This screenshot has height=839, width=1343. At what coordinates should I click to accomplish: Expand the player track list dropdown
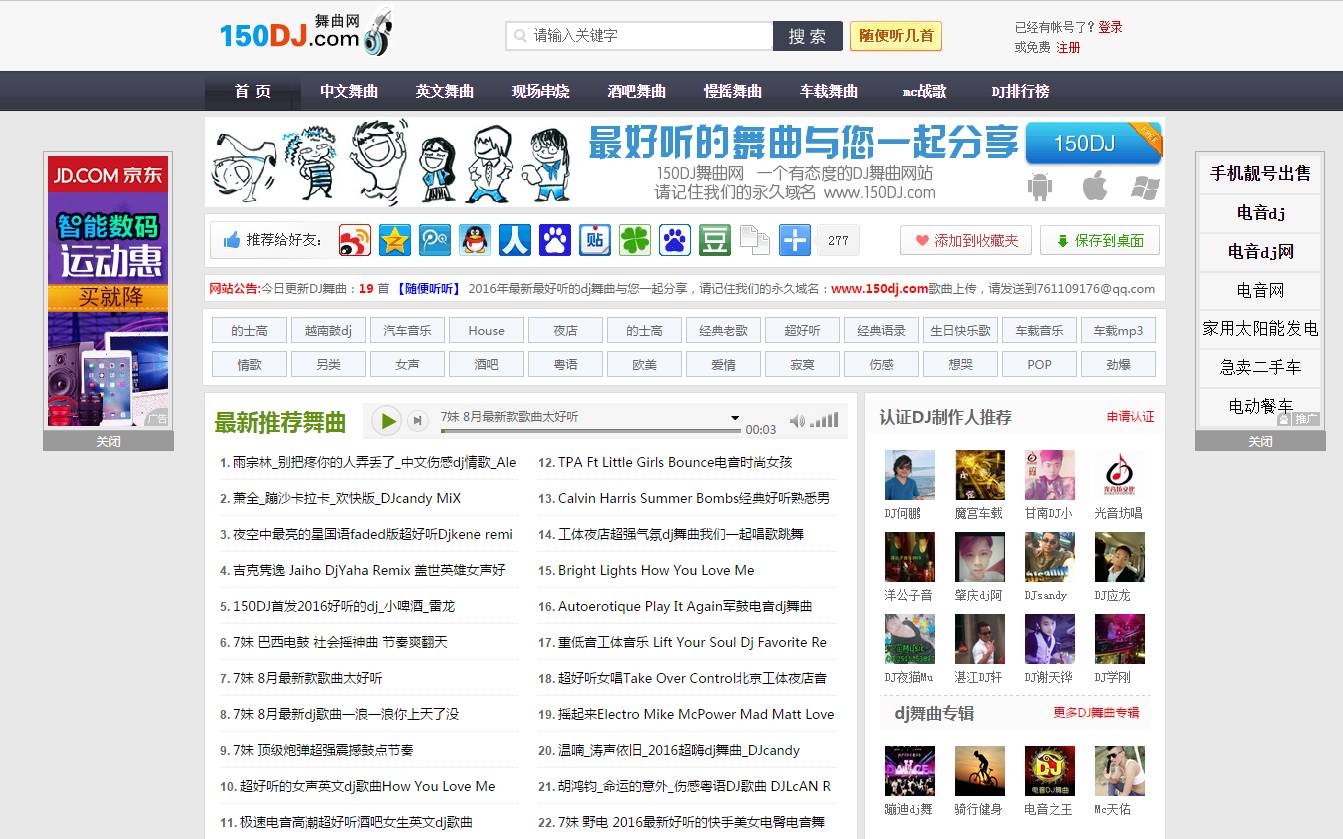point(735,418)
